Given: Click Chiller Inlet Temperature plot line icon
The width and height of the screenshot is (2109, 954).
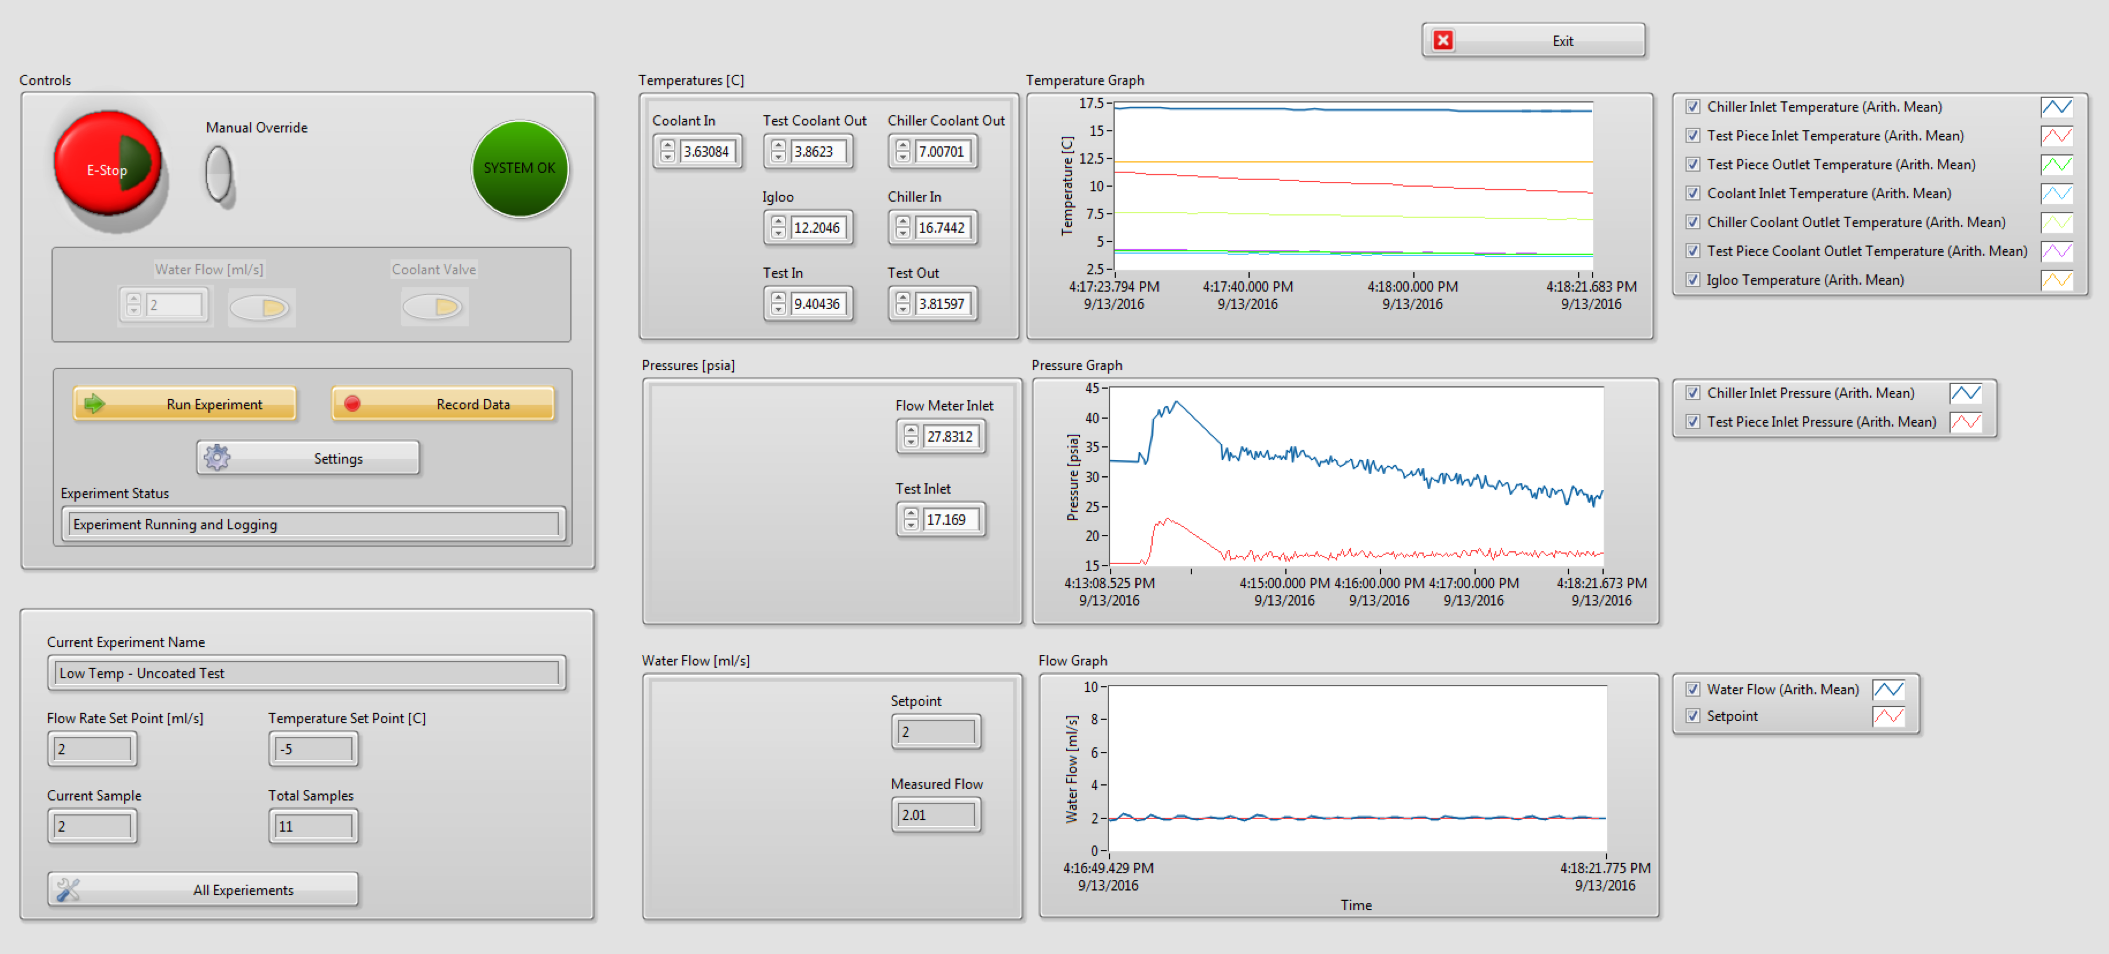Looking at the screenshot, I should 2057,107.
